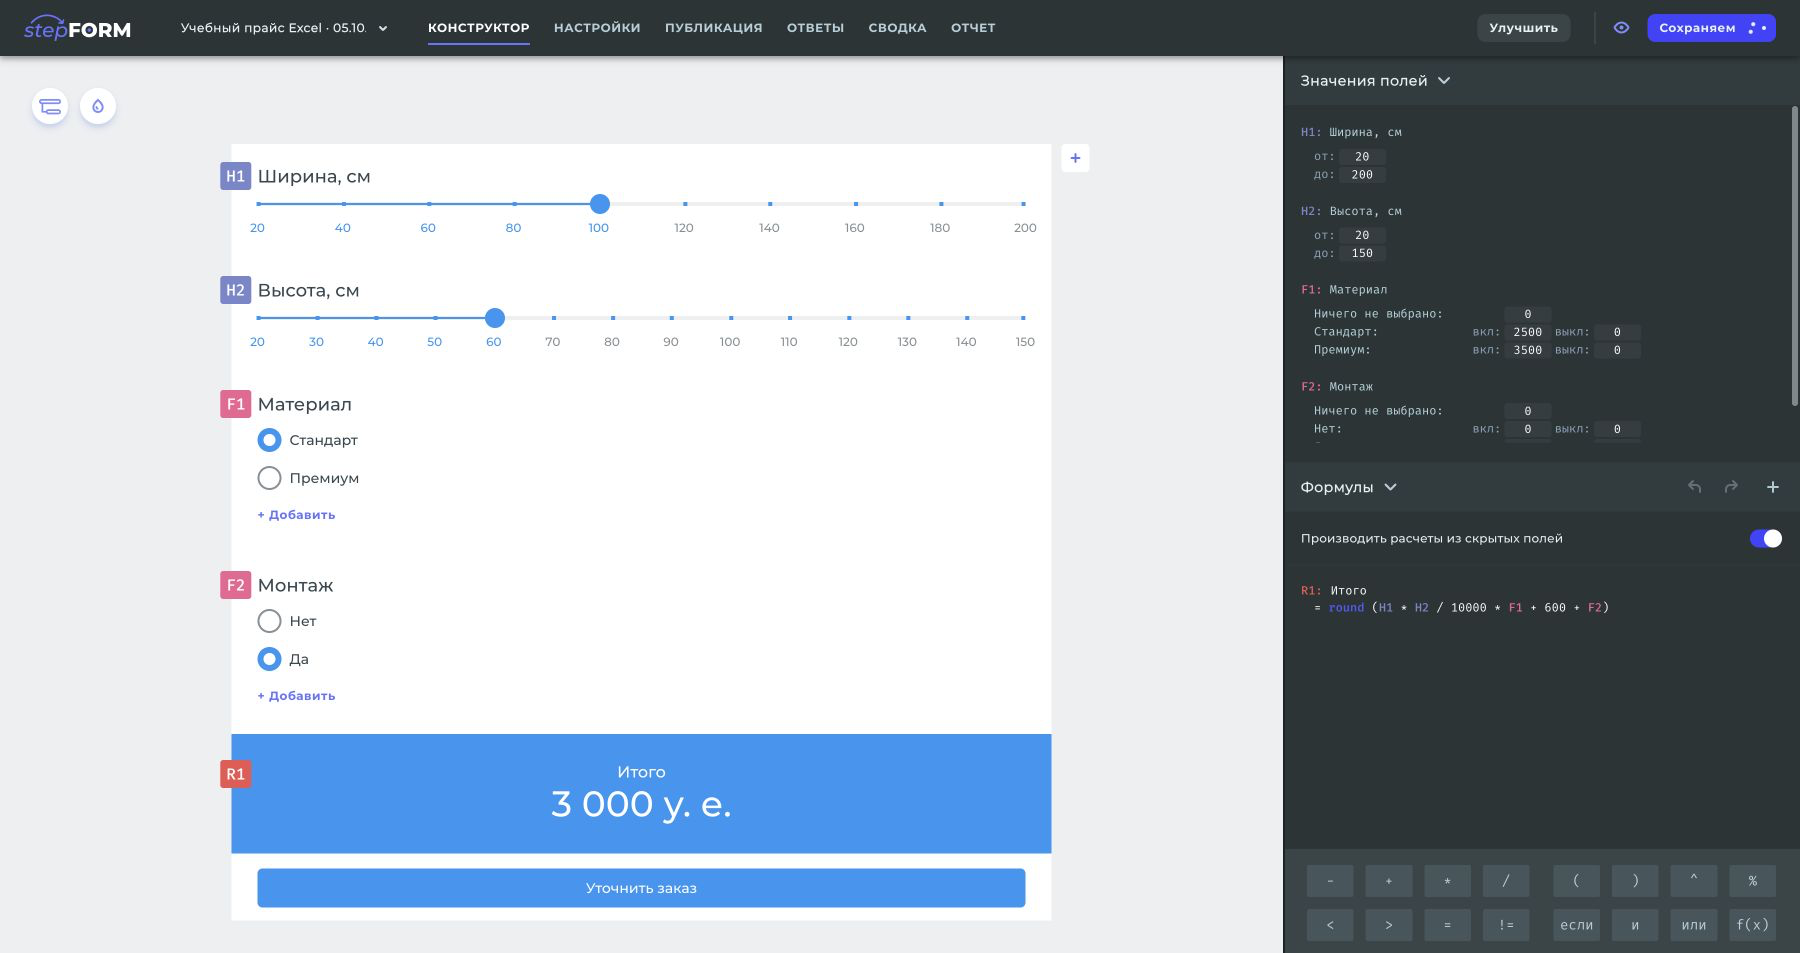Insert the power caret operator

point(1694,881)
